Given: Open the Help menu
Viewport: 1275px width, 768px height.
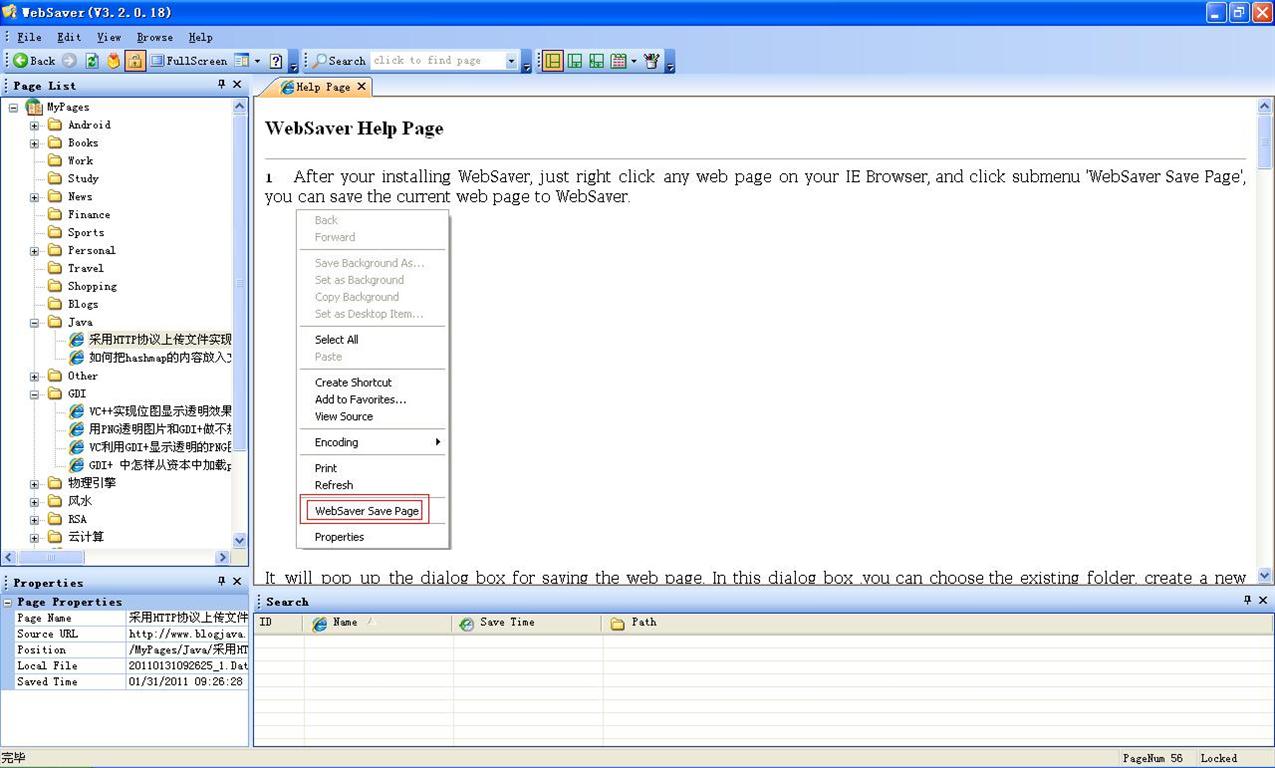Looking at the screenshot, I should 200,37.
